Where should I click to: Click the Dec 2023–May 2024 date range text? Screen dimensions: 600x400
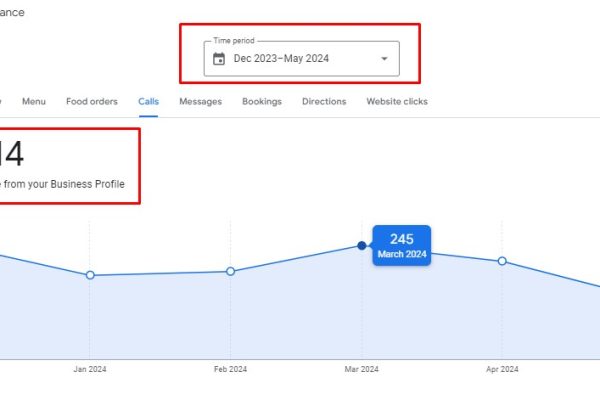tap(281, 59)
